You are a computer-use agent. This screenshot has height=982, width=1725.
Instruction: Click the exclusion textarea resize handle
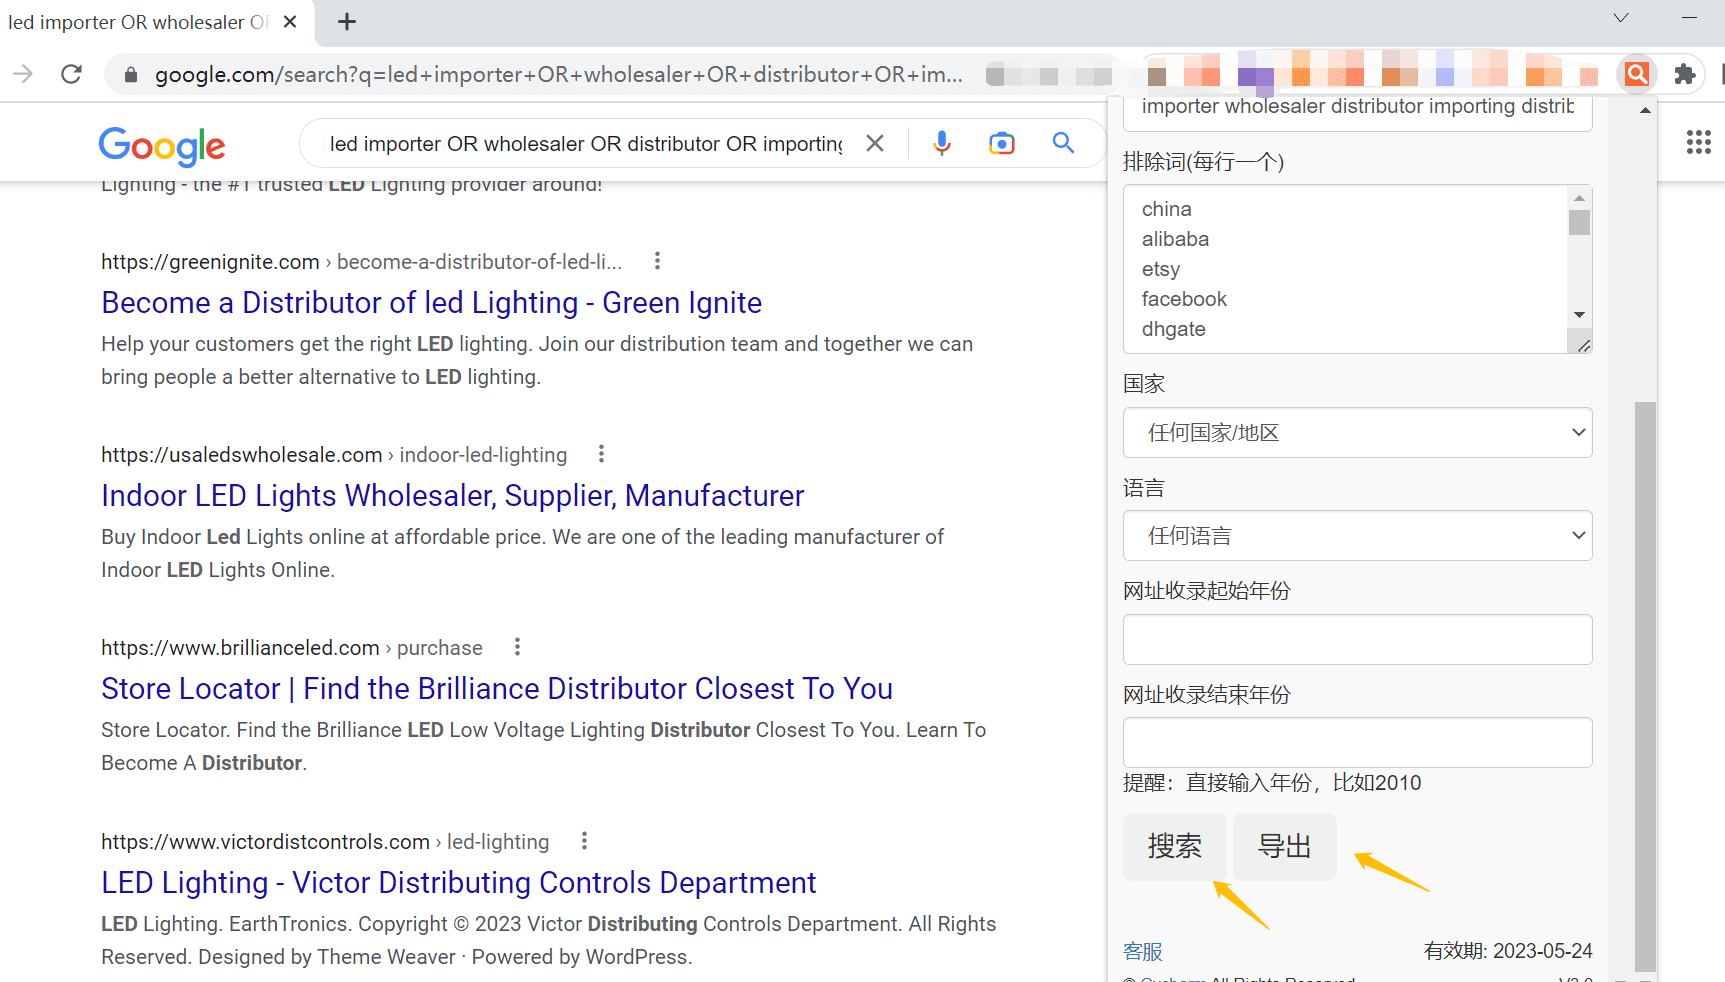click(1583, 345)
